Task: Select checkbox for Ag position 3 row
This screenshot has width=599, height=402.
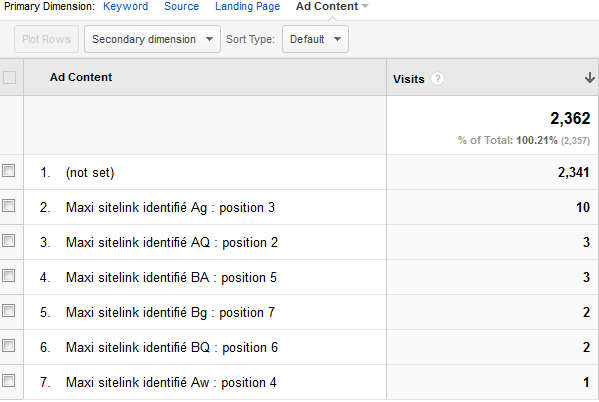Action: pos(8,206)
